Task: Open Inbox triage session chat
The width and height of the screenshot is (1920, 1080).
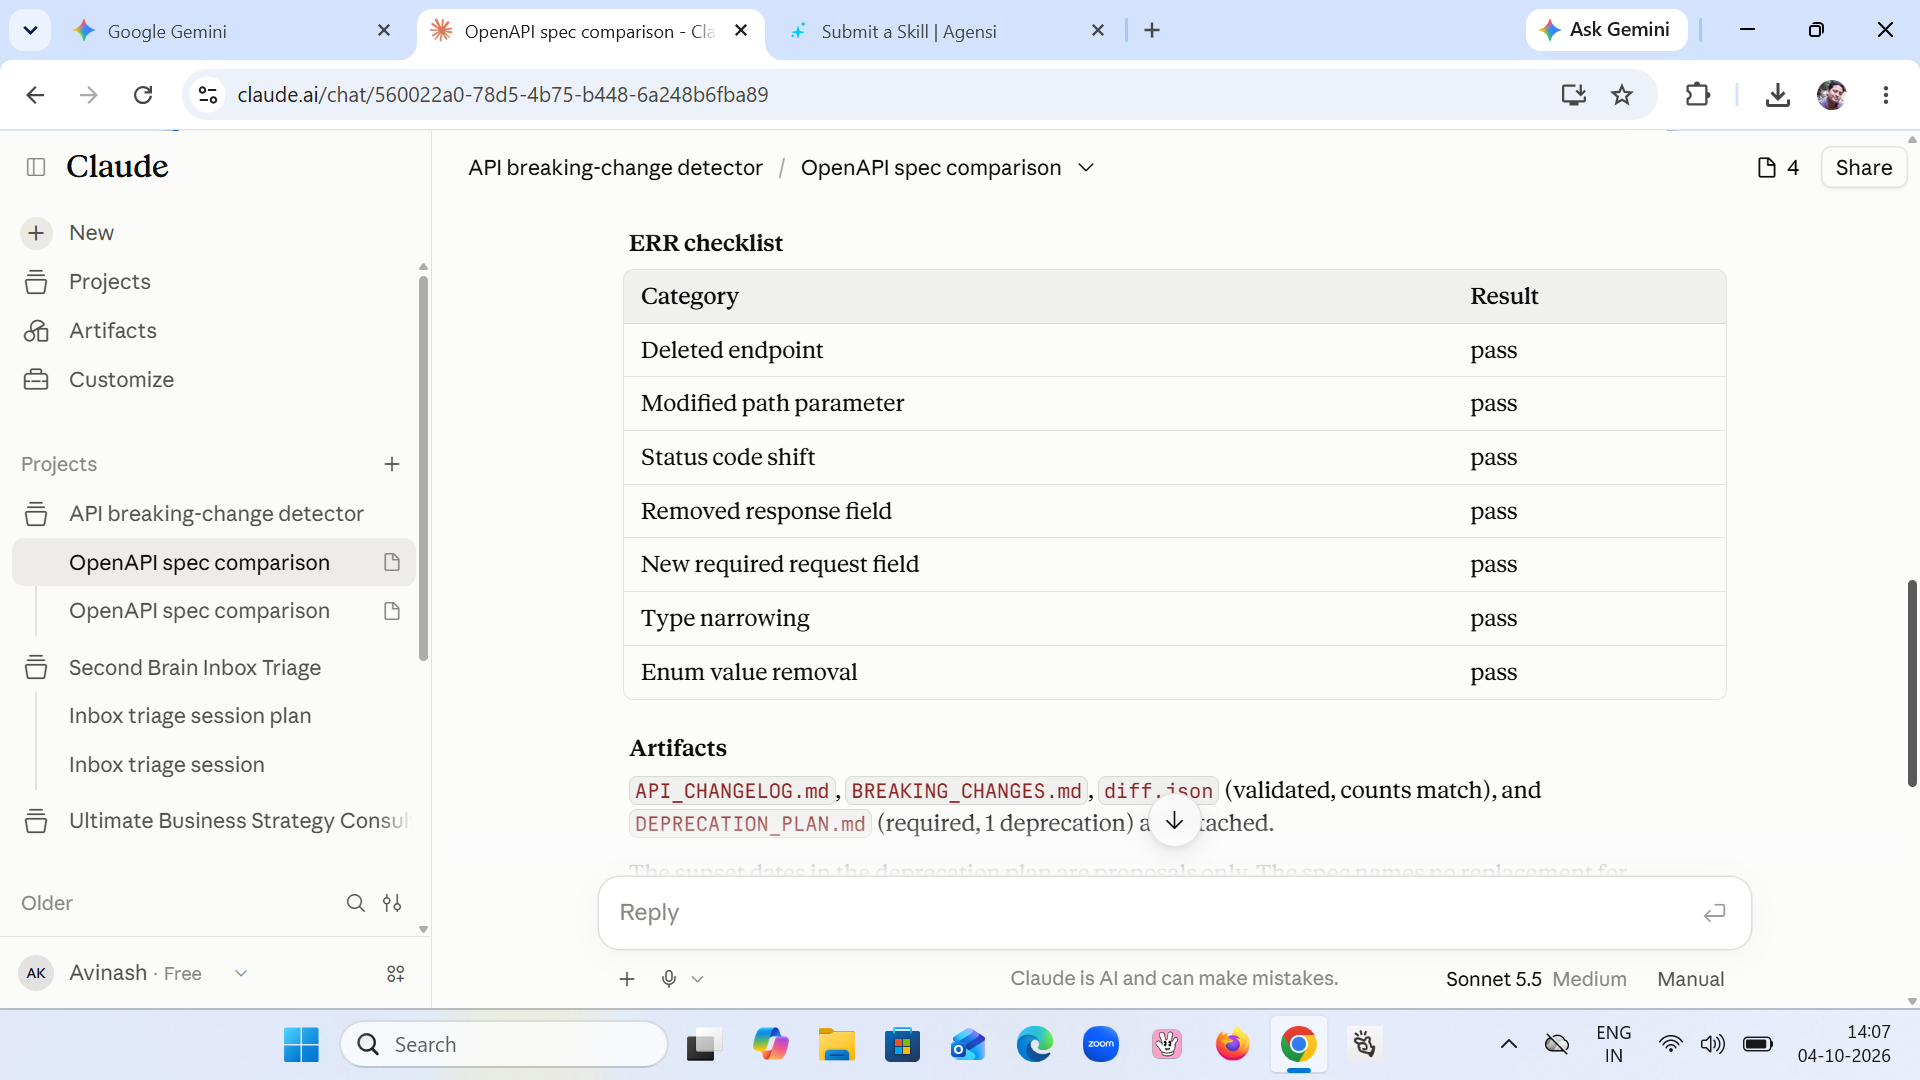Action: (167, 765)
